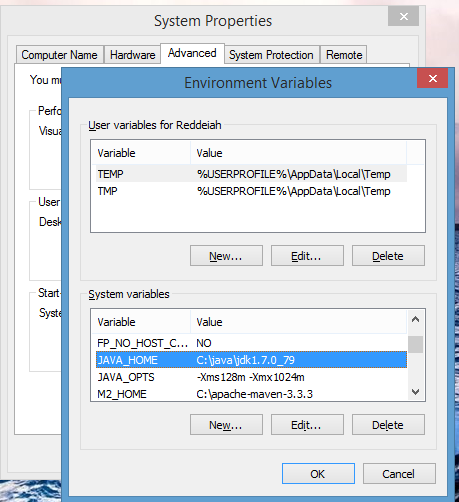
Task: Click Value column header in system variables
Action: (x=298, y=322)
